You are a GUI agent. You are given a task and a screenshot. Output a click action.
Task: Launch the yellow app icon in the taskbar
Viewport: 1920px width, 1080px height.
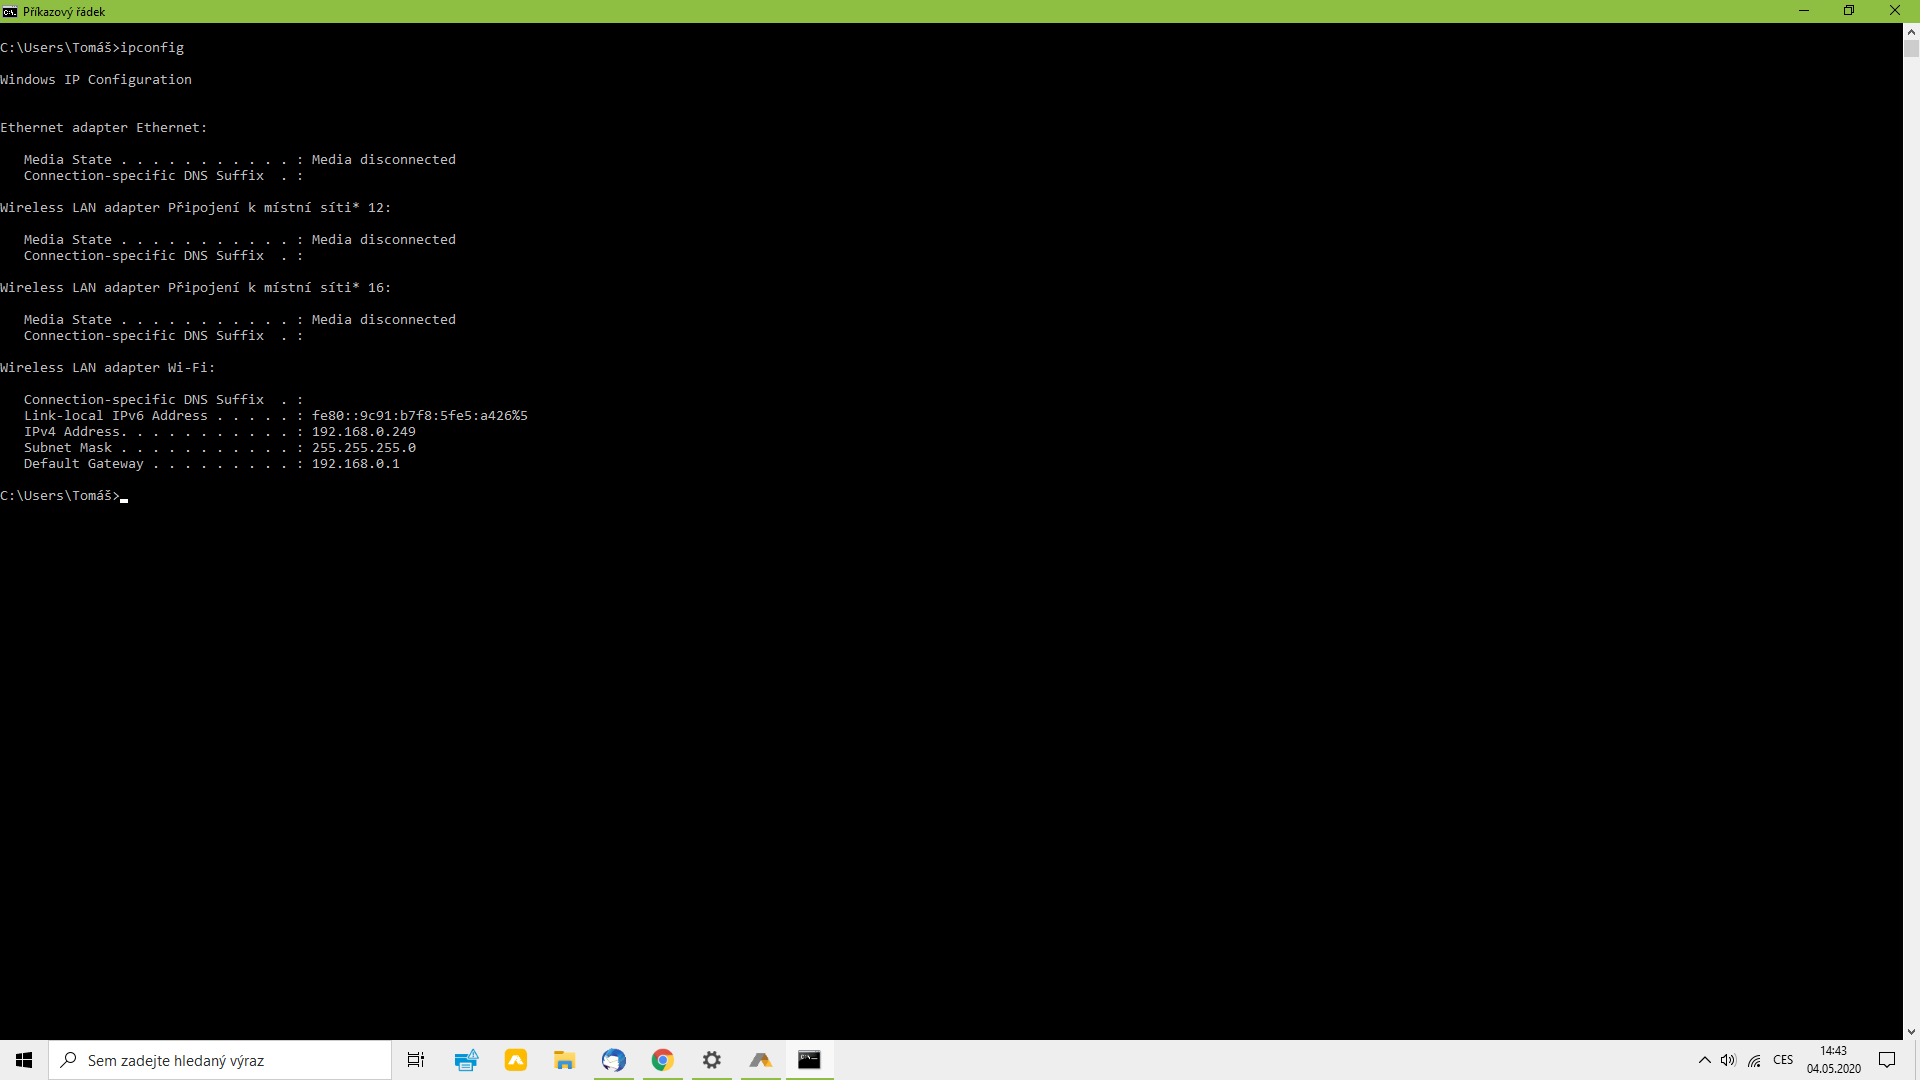click(516, 1060)
